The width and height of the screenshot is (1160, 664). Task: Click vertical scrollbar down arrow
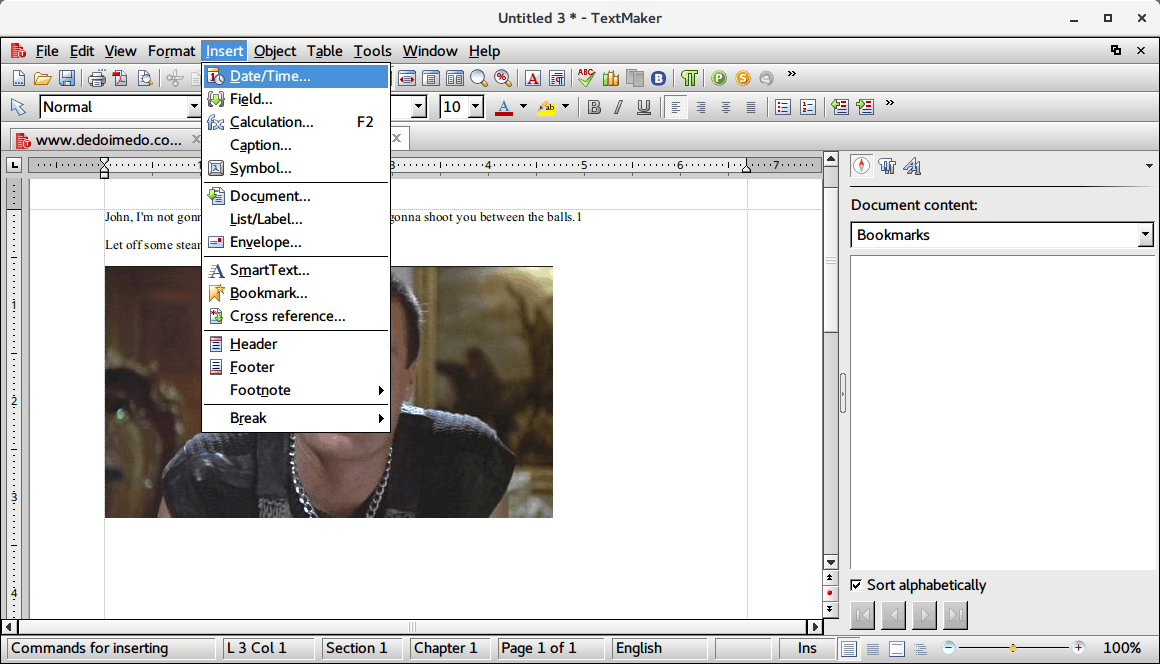(x=831, y=563)
